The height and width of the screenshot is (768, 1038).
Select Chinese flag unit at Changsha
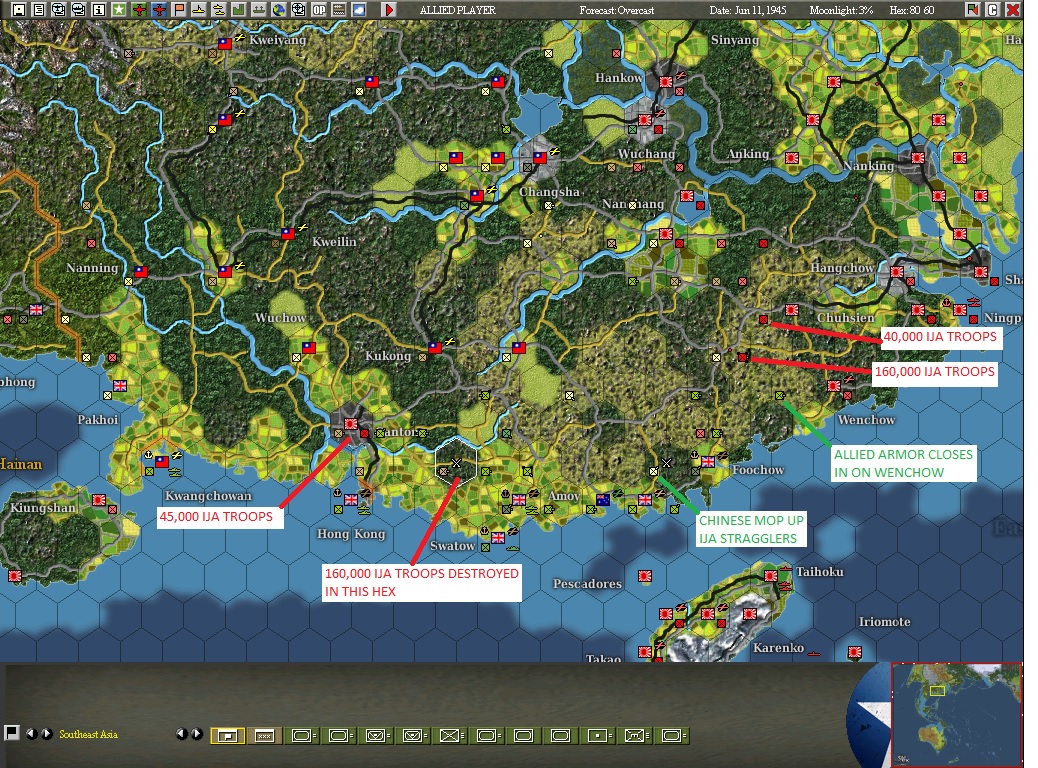[x=540, y=158]
